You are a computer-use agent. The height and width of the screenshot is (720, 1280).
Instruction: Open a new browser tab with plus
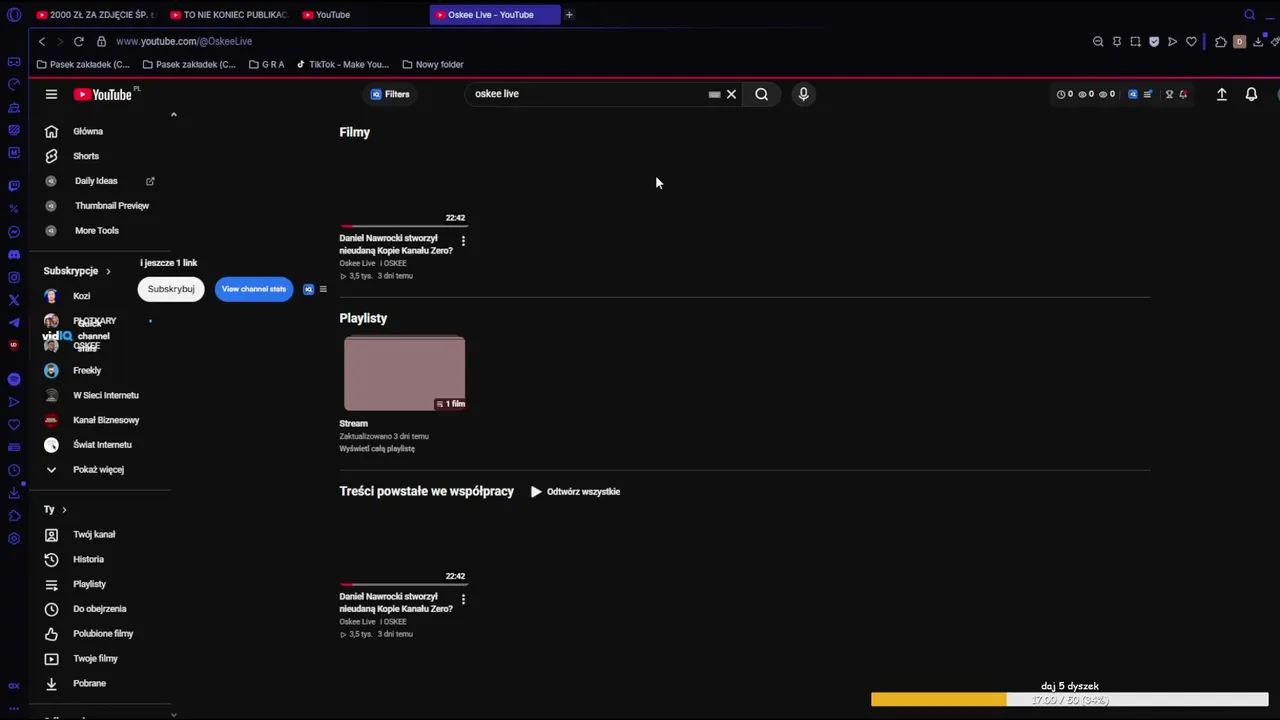pos(569,15)
